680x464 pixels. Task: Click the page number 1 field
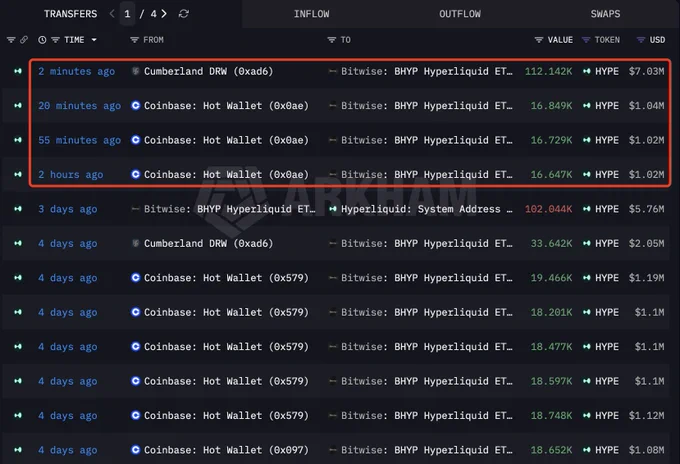click(127, 14)
